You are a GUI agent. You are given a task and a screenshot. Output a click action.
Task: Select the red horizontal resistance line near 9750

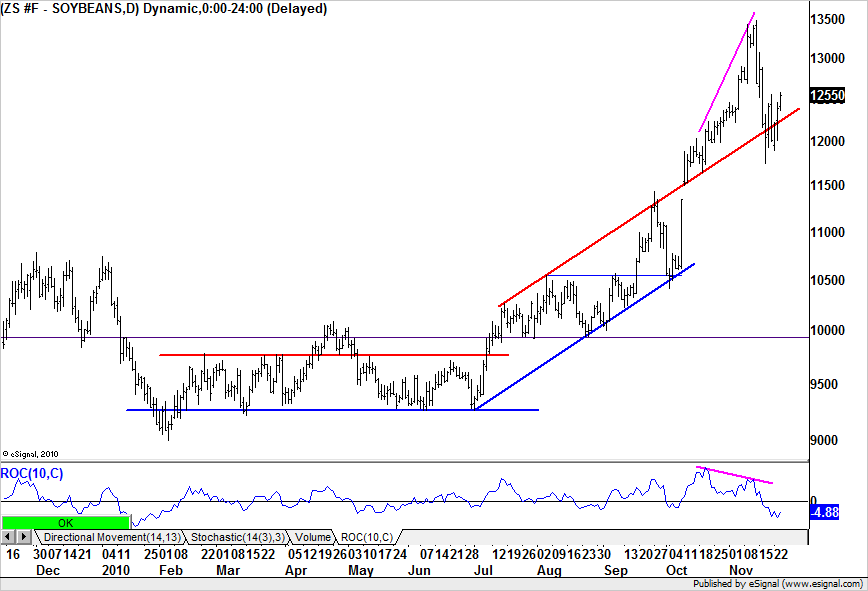tap(330, 354)
